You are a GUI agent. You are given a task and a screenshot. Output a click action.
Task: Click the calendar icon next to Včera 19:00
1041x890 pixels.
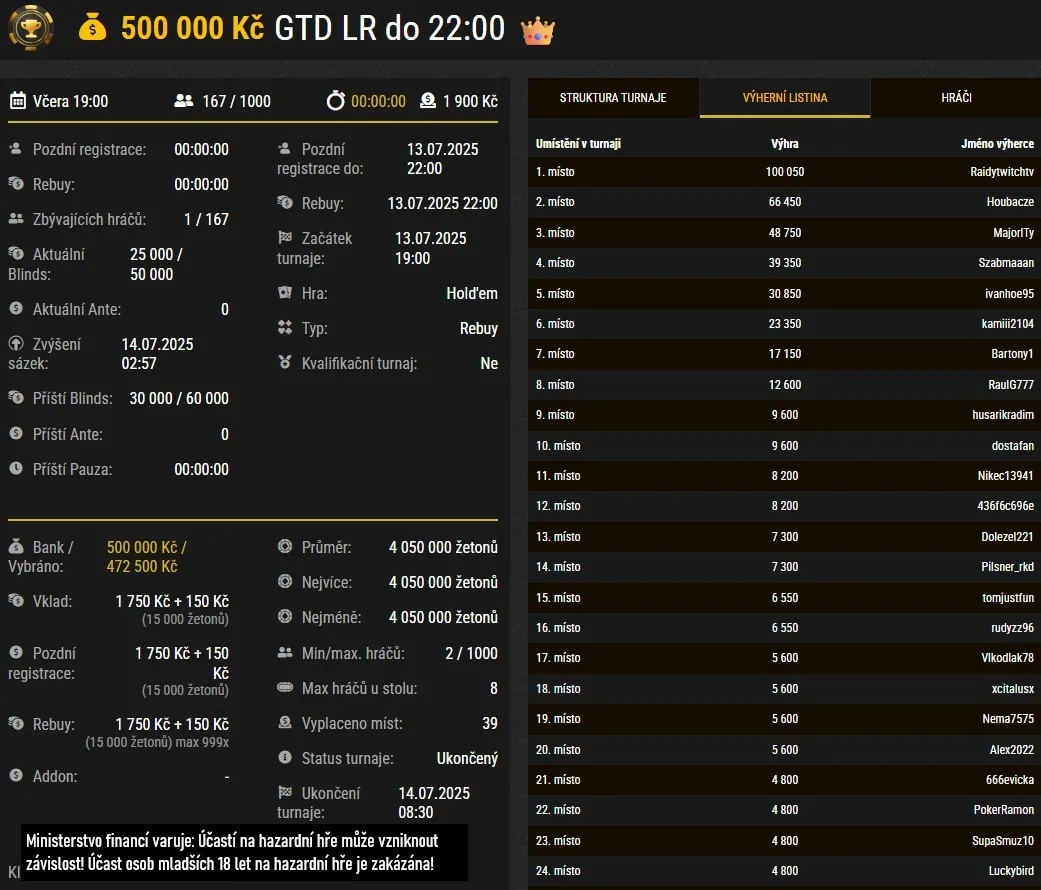click(18, 101)
